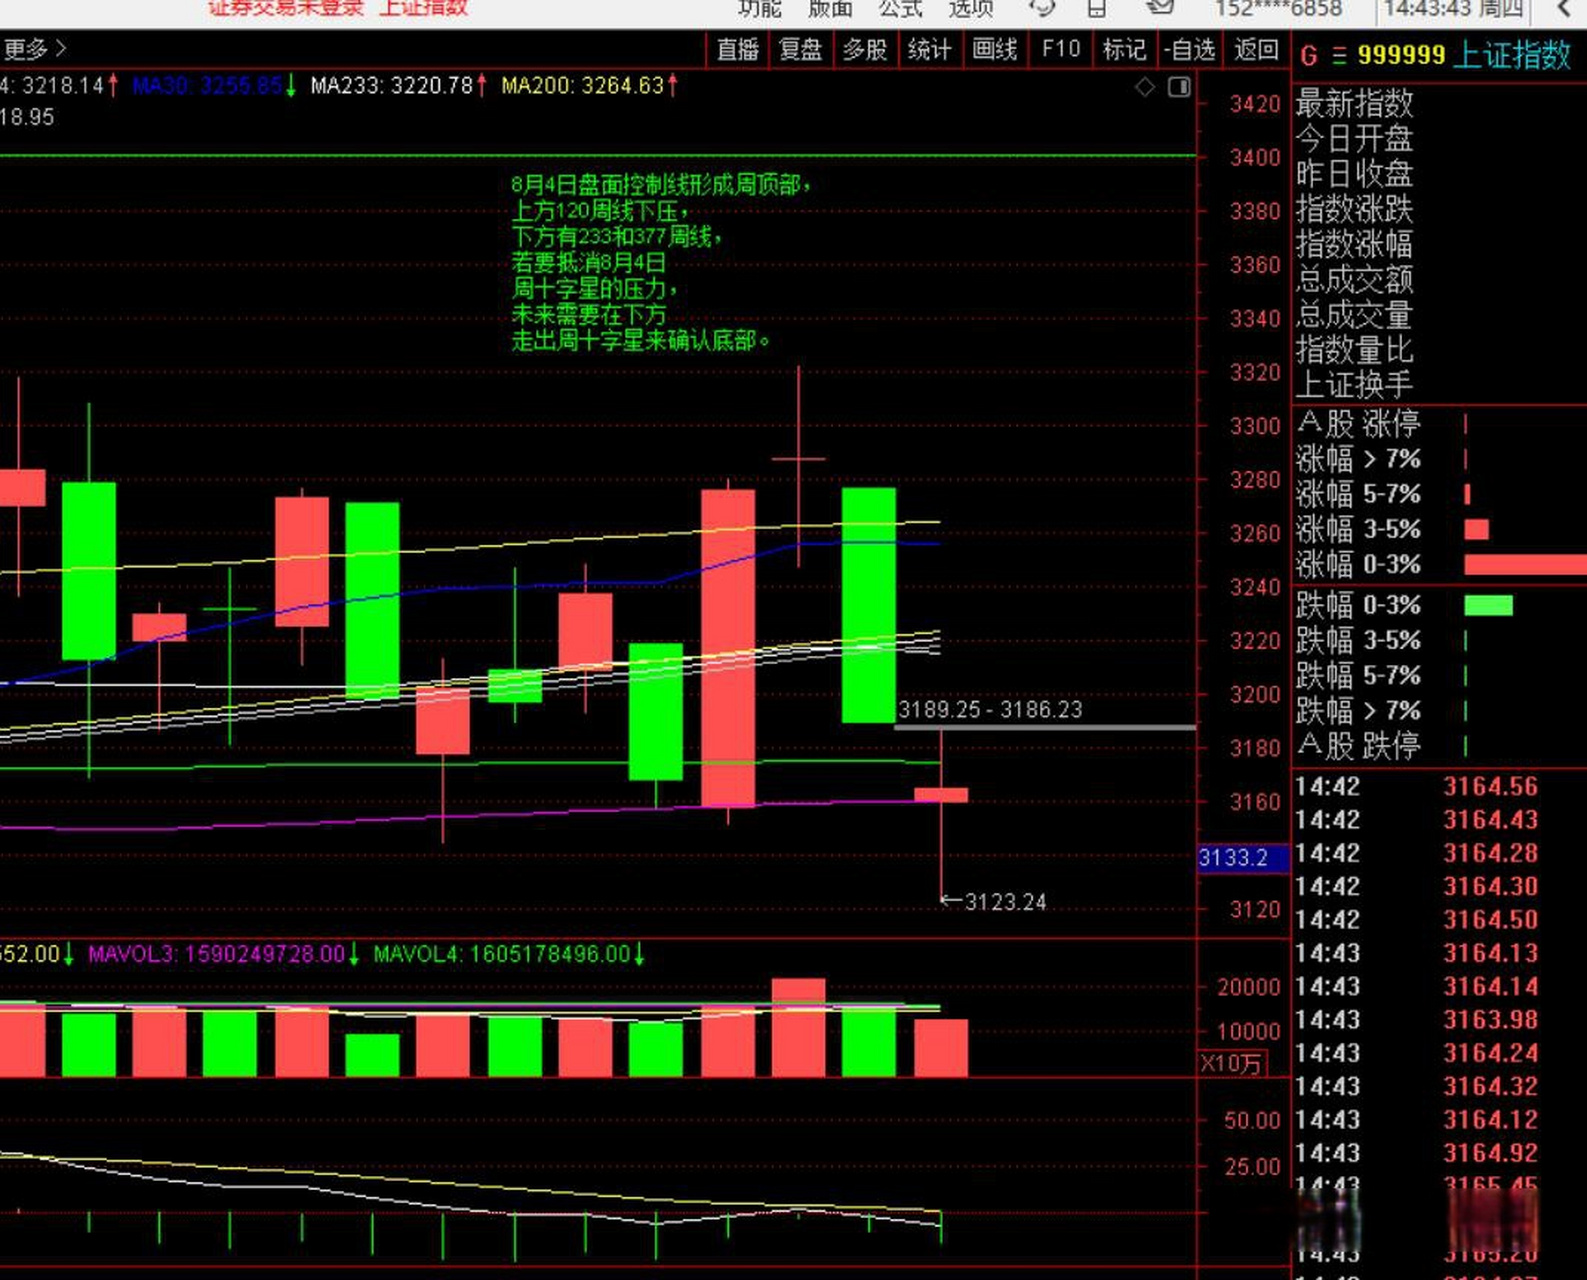Screen dimensions: 1587x1280
Task: Click the 跌幅 3-5% row
Action: point(1439,640)
